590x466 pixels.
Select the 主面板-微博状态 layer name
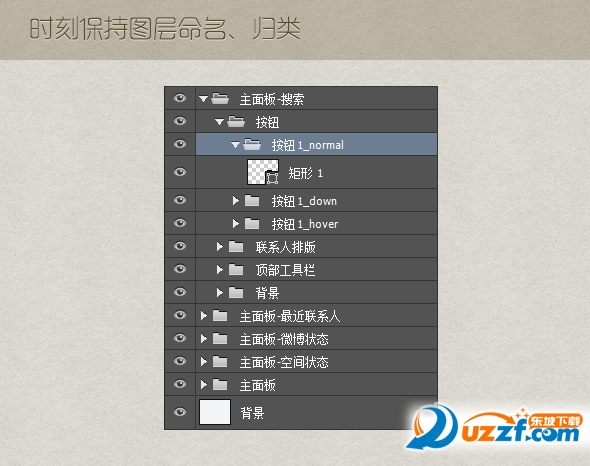pos(284,339)
